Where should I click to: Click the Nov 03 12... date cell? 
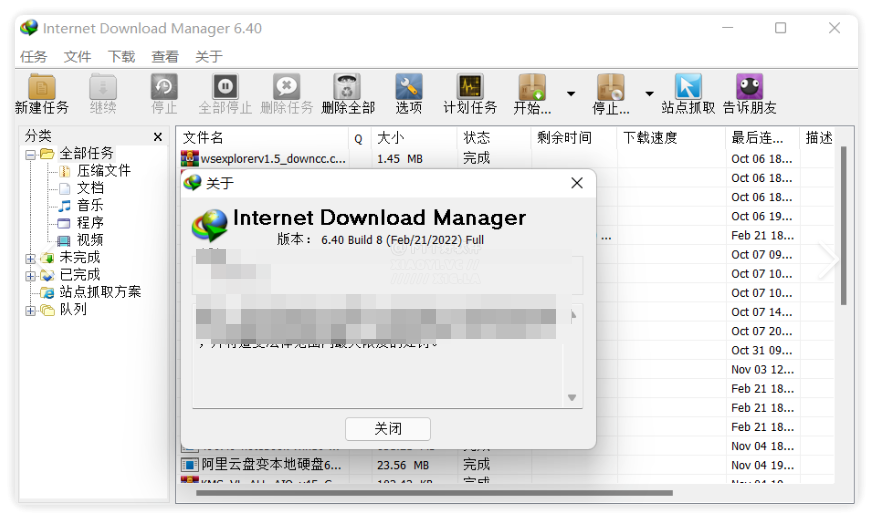pos(762,370)
